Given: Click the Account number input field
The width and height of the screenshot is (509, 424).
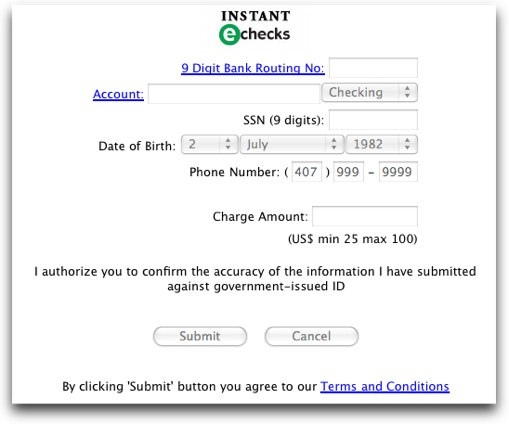Looking at the screenshot, I should pos(234,94).
